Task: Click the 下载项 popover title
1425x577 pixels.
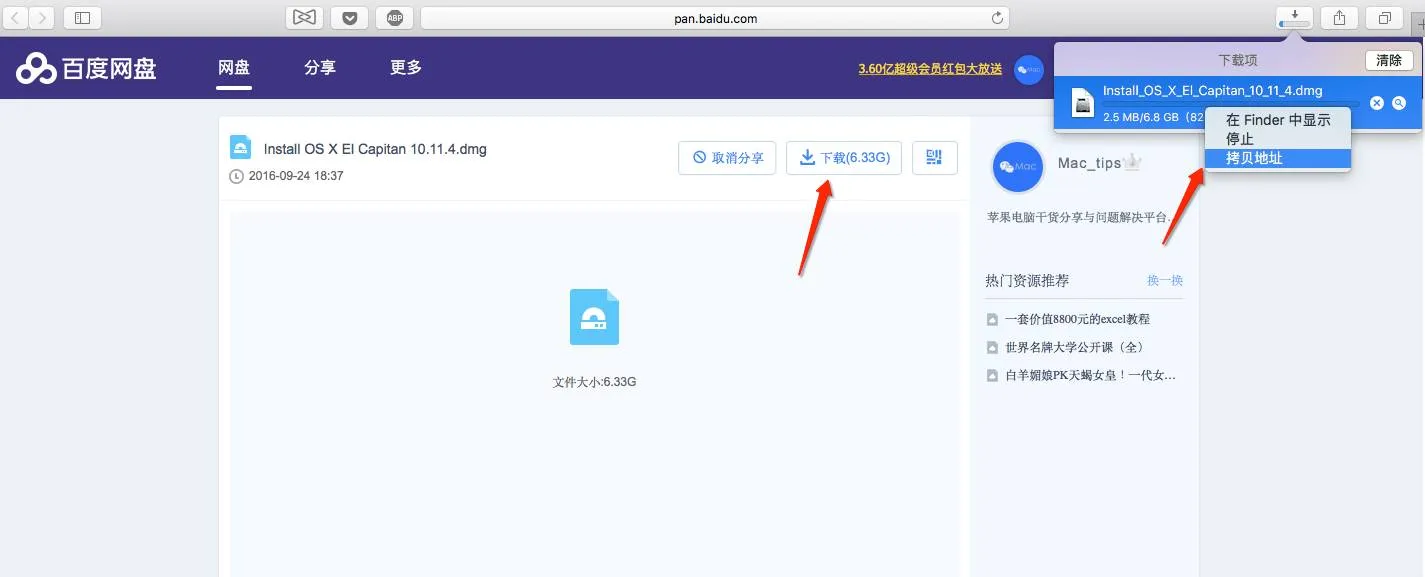Action: coord(1237,60)
